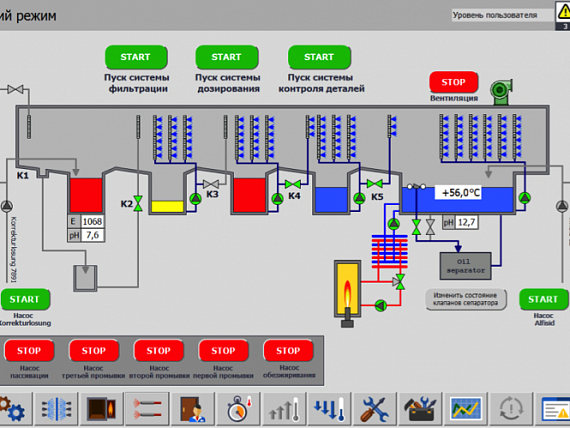Open the trend chart icon
570x428 pixels.
click(x=466, y=409)
